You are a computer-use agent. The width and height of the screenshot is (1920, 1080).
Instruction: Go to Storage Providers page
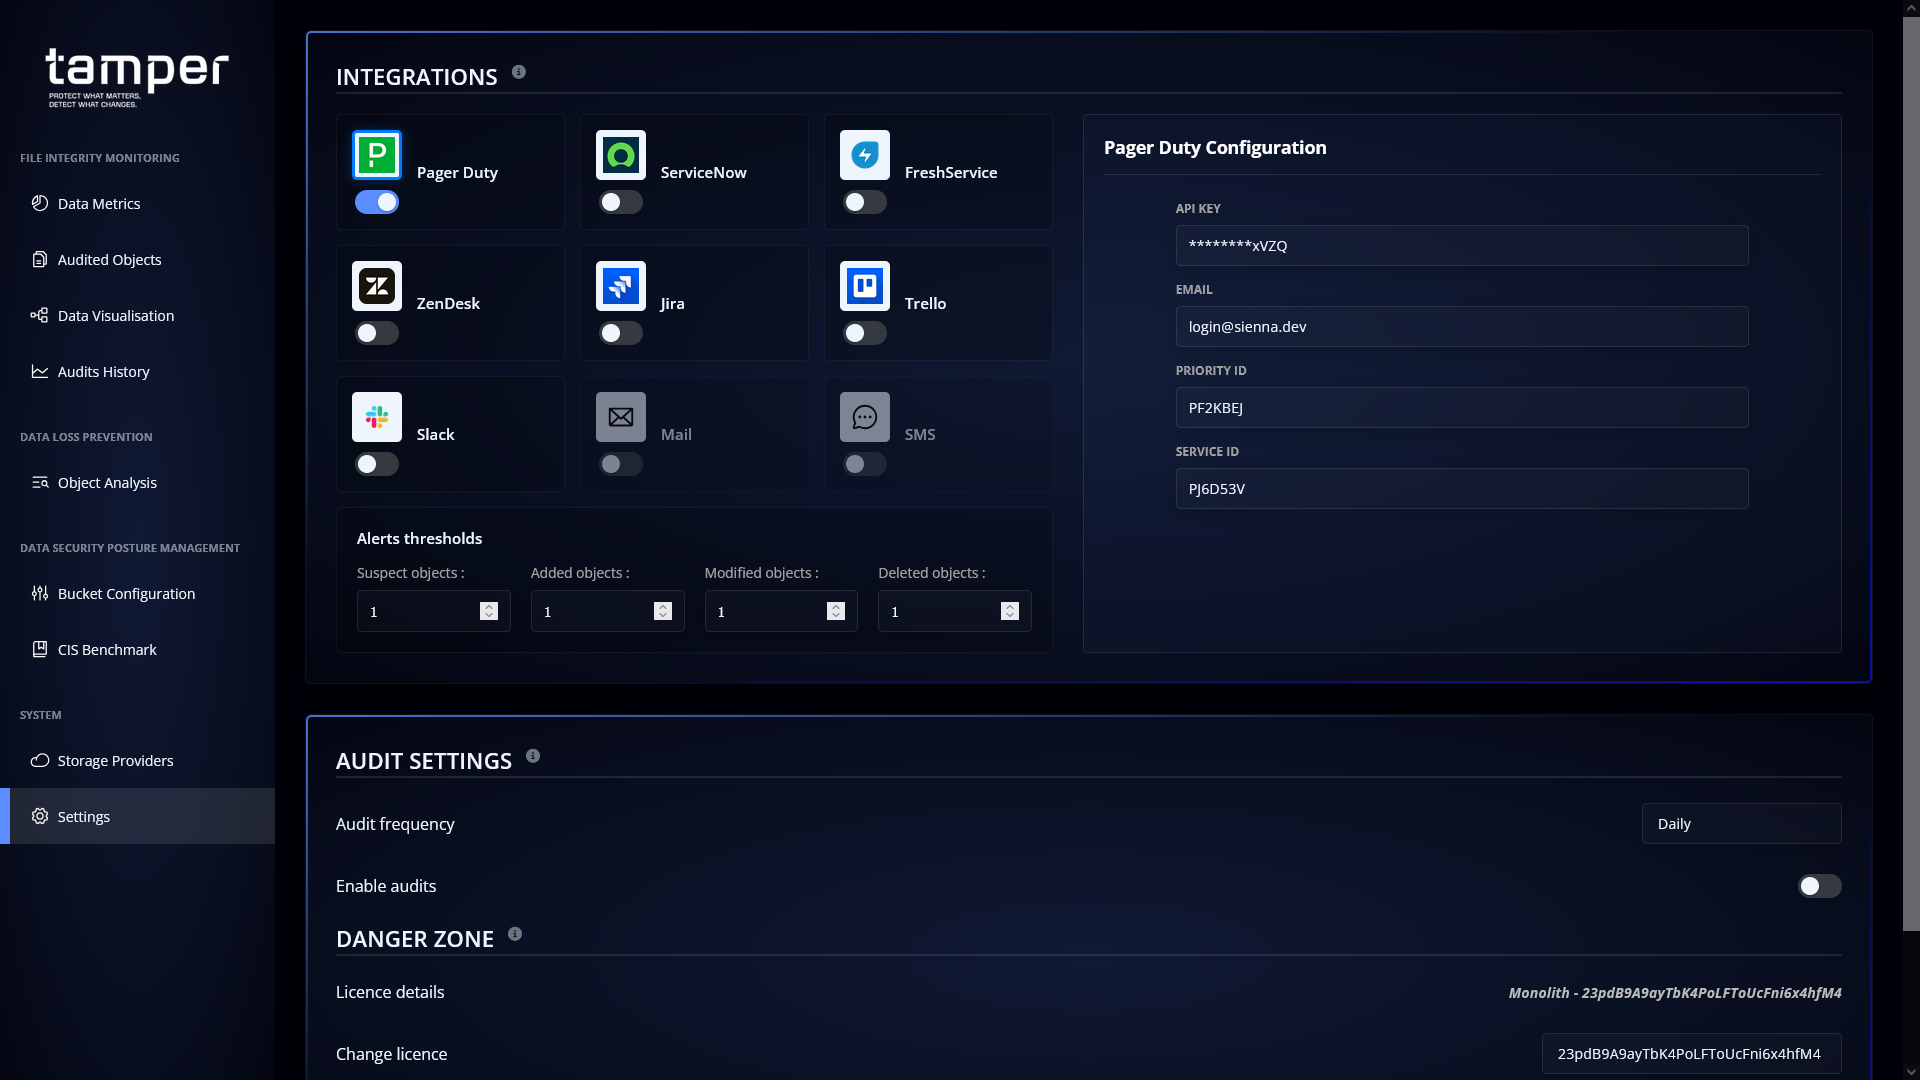[x=115, y=760]
